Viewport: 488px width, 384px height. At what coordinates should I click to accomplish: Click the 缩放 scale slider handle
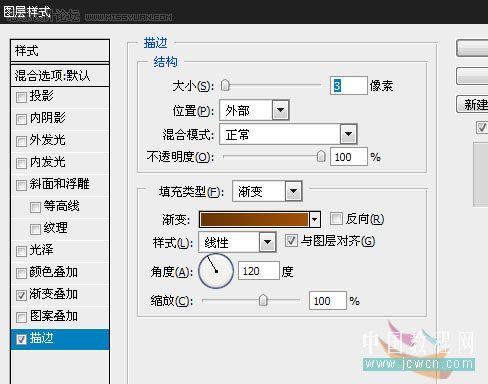(263, 300)
